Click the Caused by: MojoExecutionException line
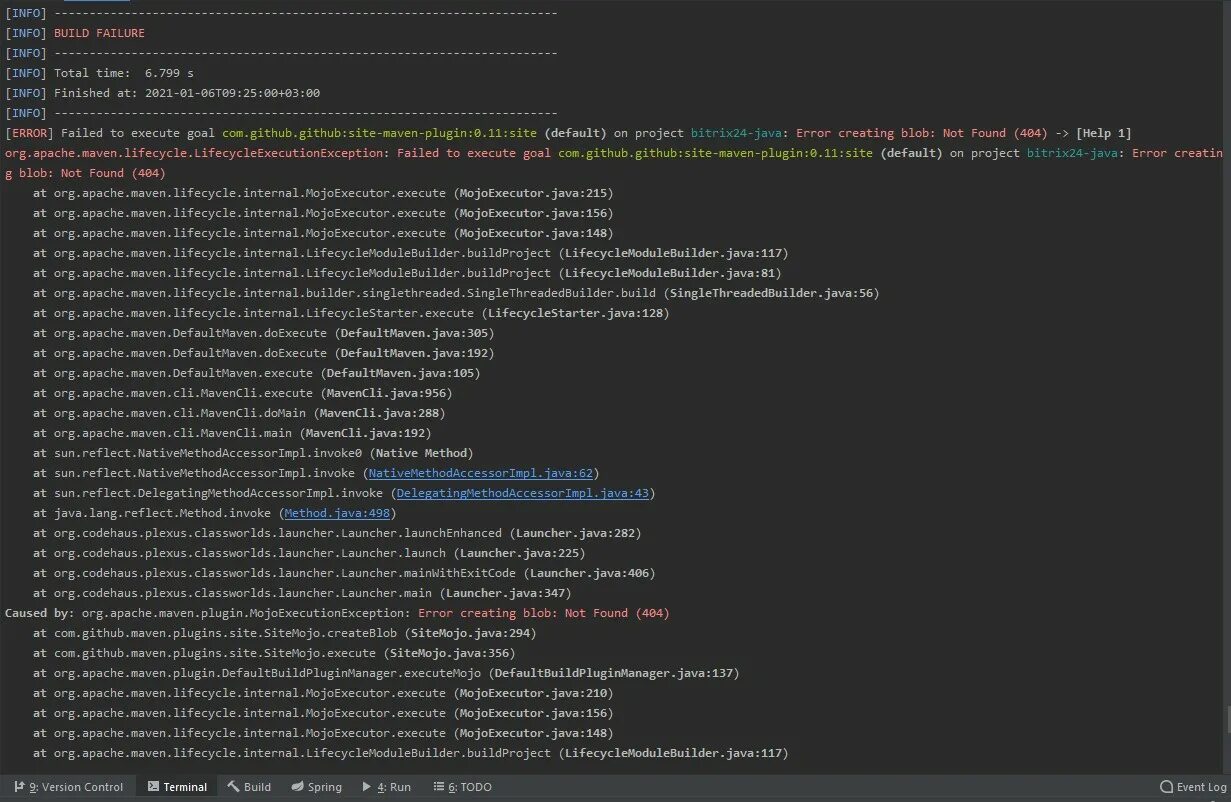 pos(337,613)
